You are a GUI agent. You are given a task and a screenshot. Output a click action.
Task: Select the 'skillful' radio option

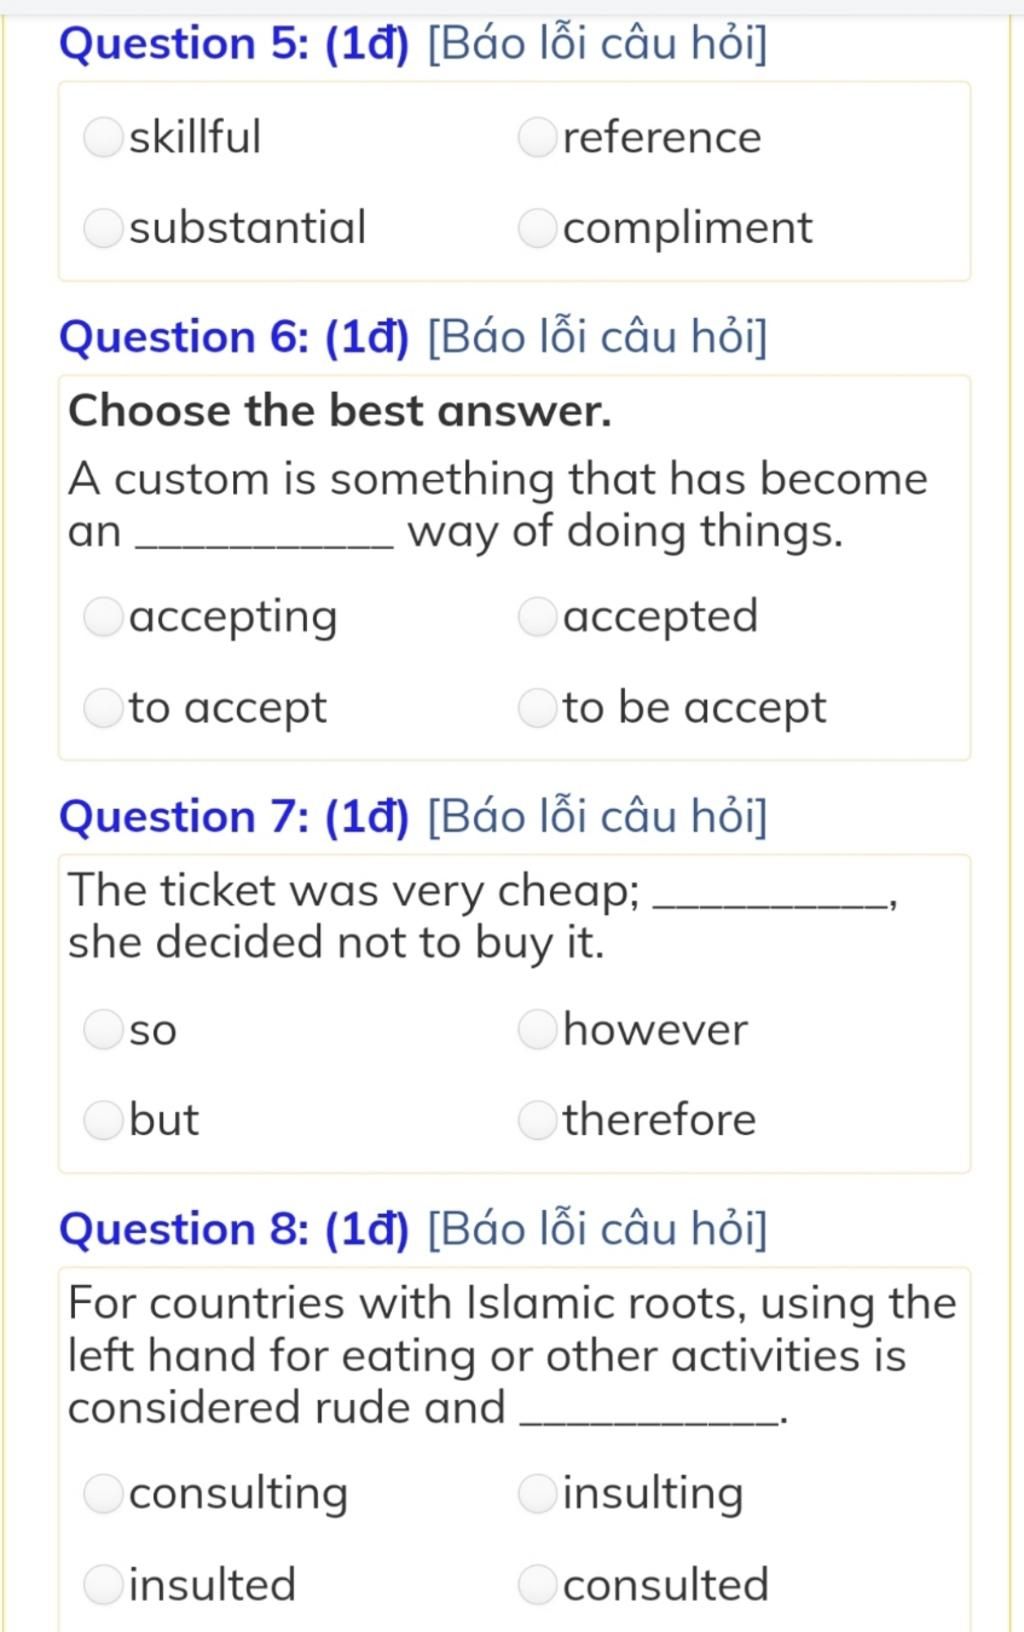pos(103,137)
